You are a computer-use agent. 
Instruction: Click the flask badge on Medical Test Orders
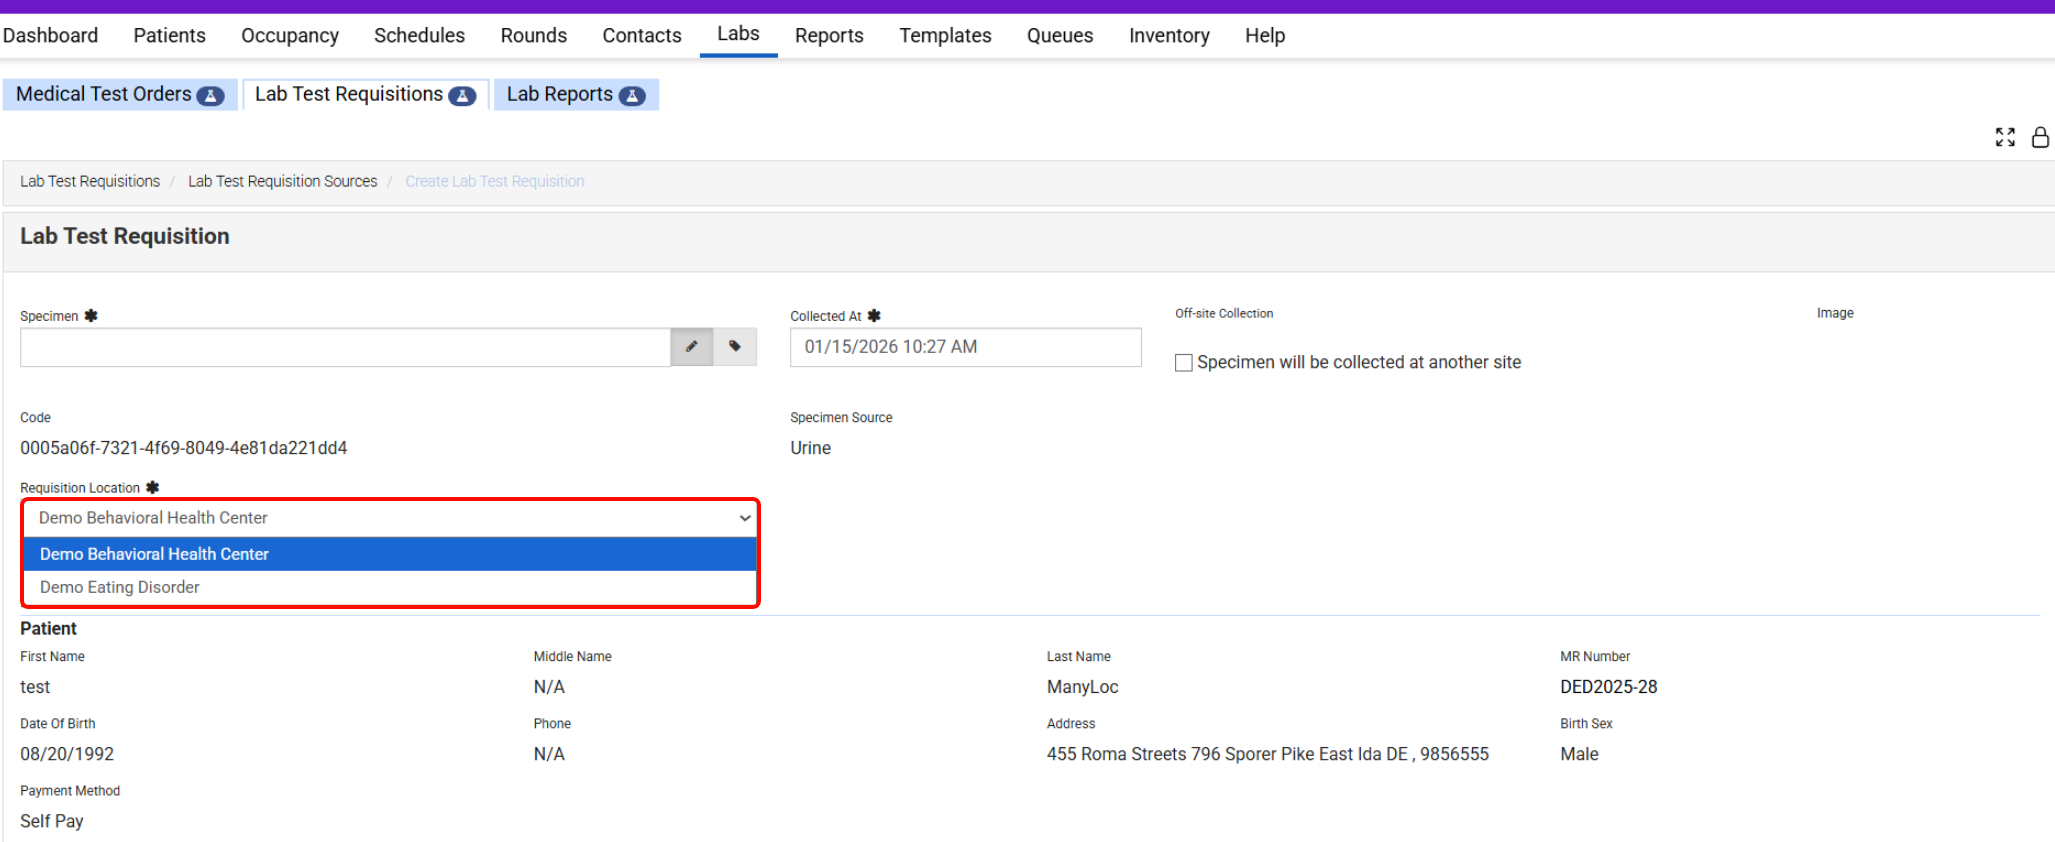(x=210, y=96)
